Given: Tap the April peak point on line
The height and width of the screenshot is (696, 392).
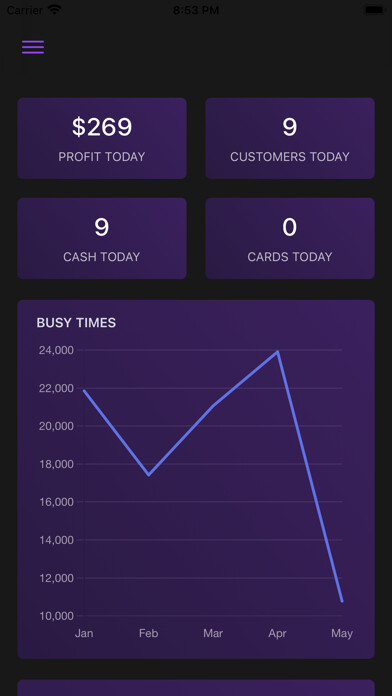Looking at the screenshot, I should point(277,352).
